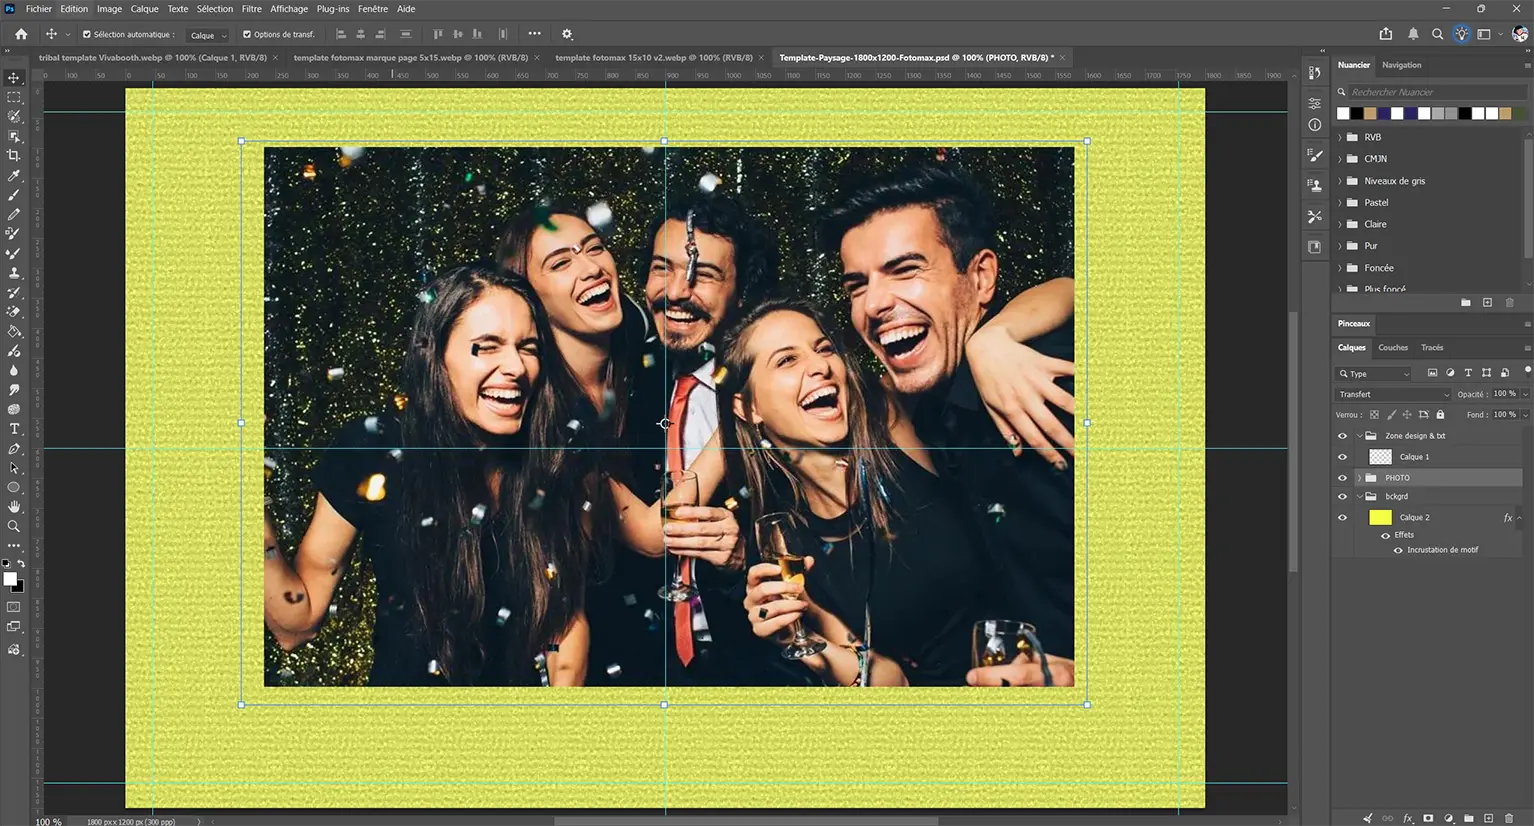Click the foreground color swatch in toolbox
This screenshot has height=826, width=1534.
(10, 579)
